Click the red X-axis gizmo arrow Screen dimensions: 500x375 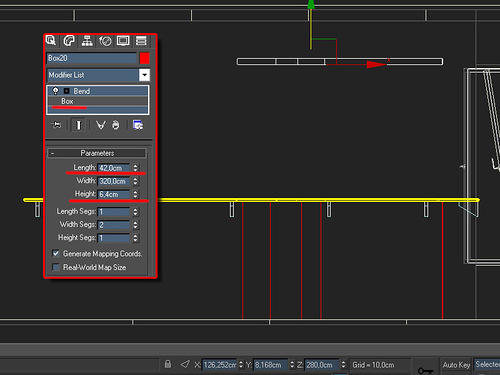tap(376, 64)
